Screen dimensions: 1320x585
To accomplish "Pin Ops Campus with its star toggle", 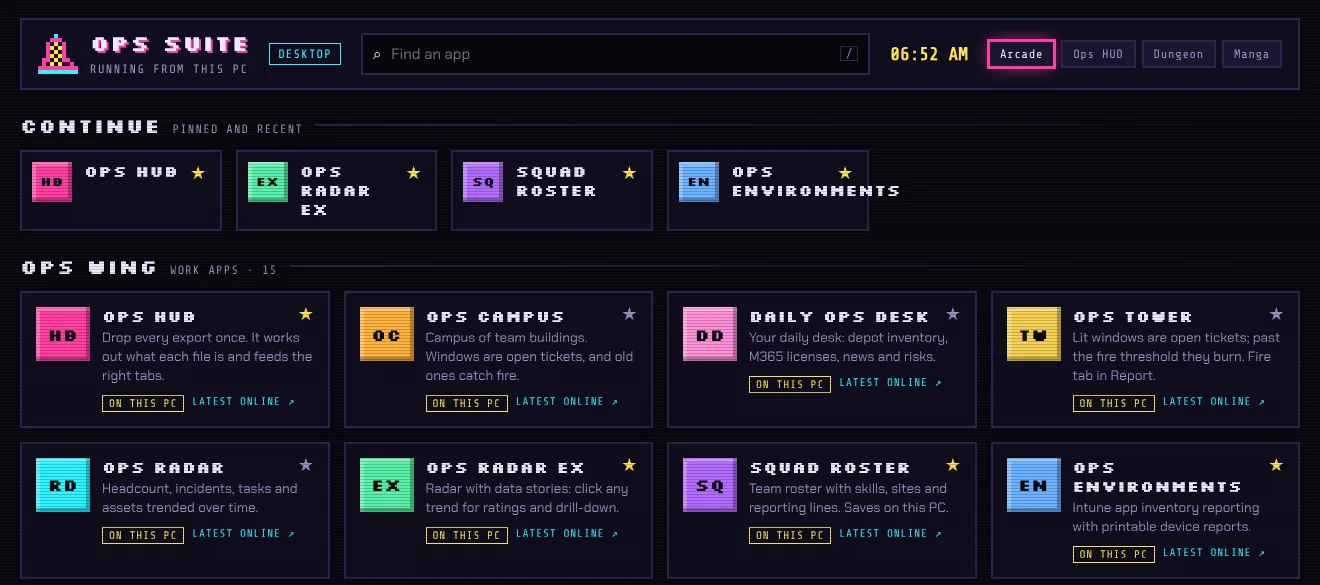I will [x=629, y=314].
